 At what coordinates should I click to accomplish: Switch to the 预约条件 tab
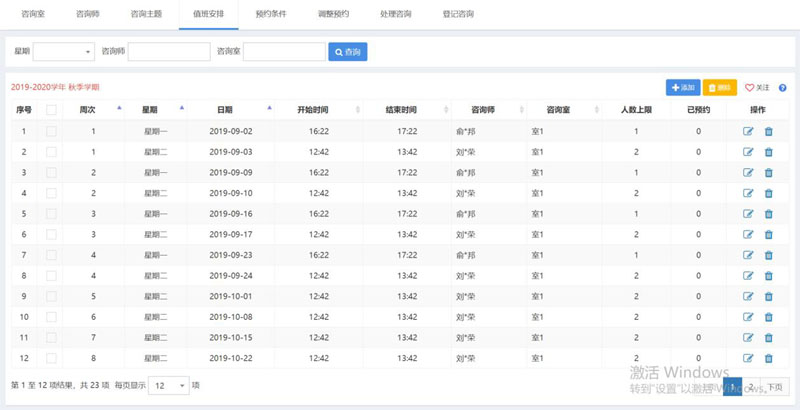270,15
